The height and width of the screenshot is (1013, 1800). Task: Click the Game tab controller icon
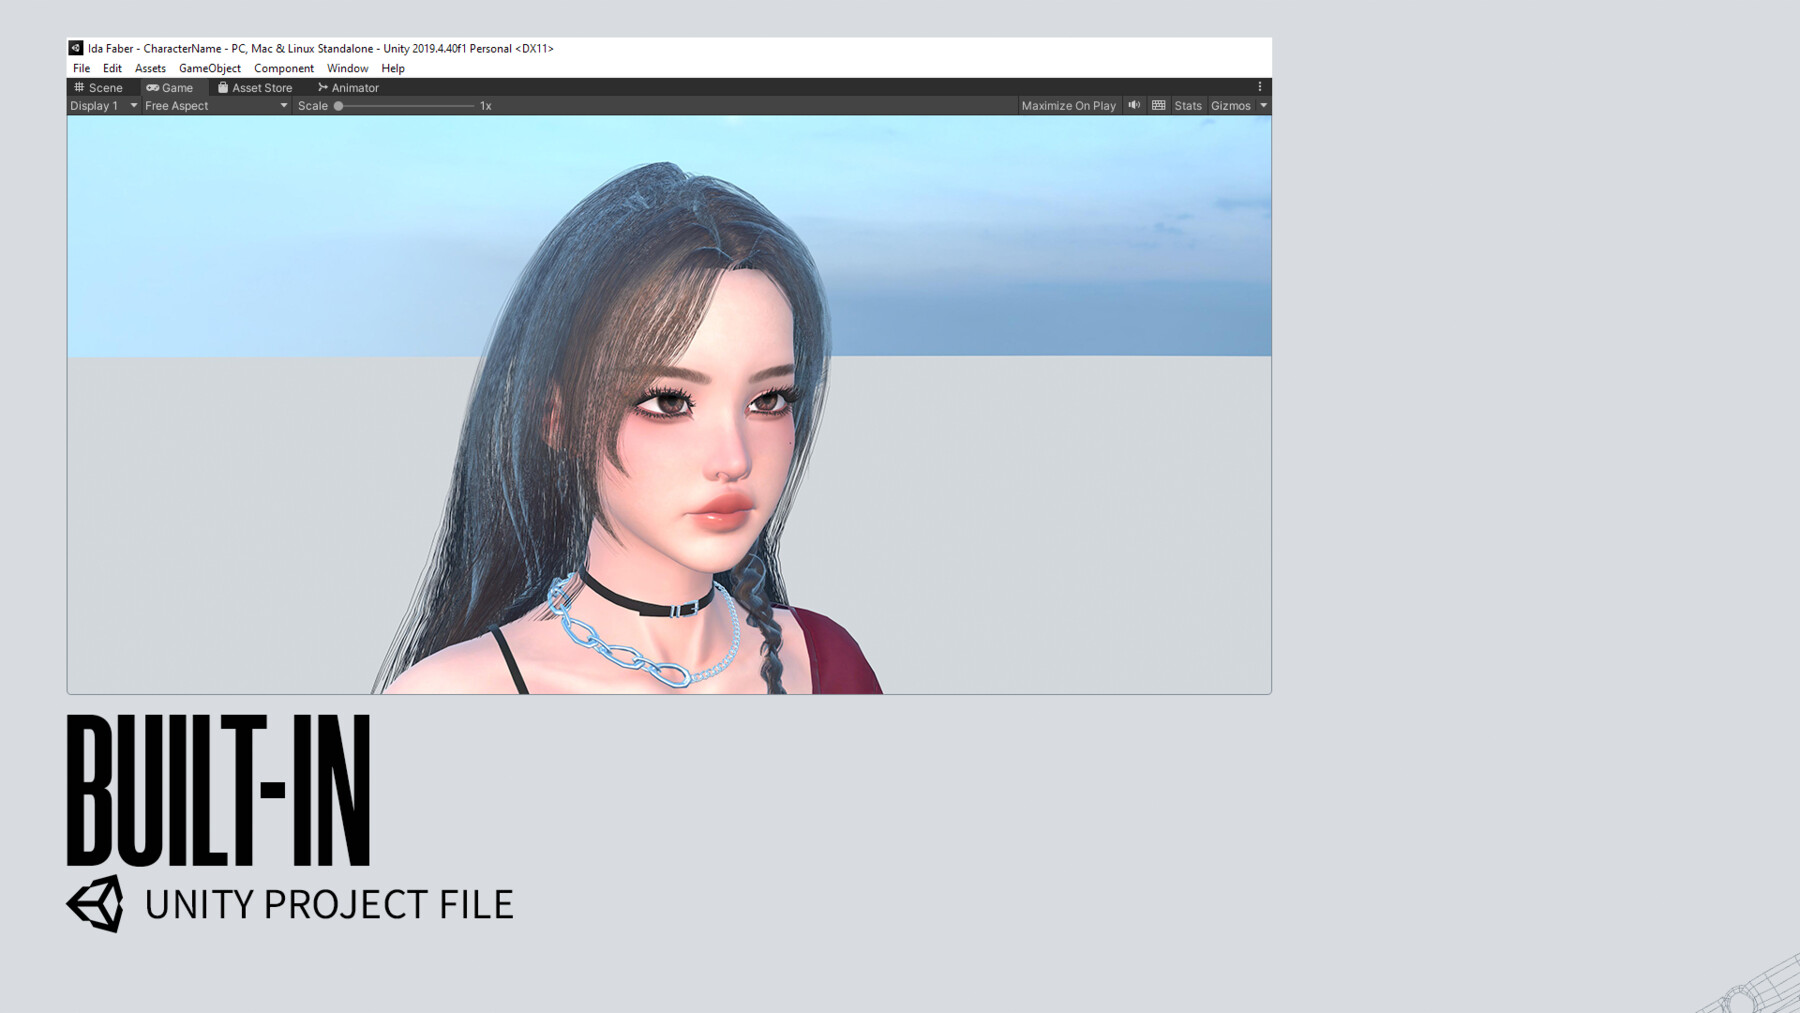[152, 88]
